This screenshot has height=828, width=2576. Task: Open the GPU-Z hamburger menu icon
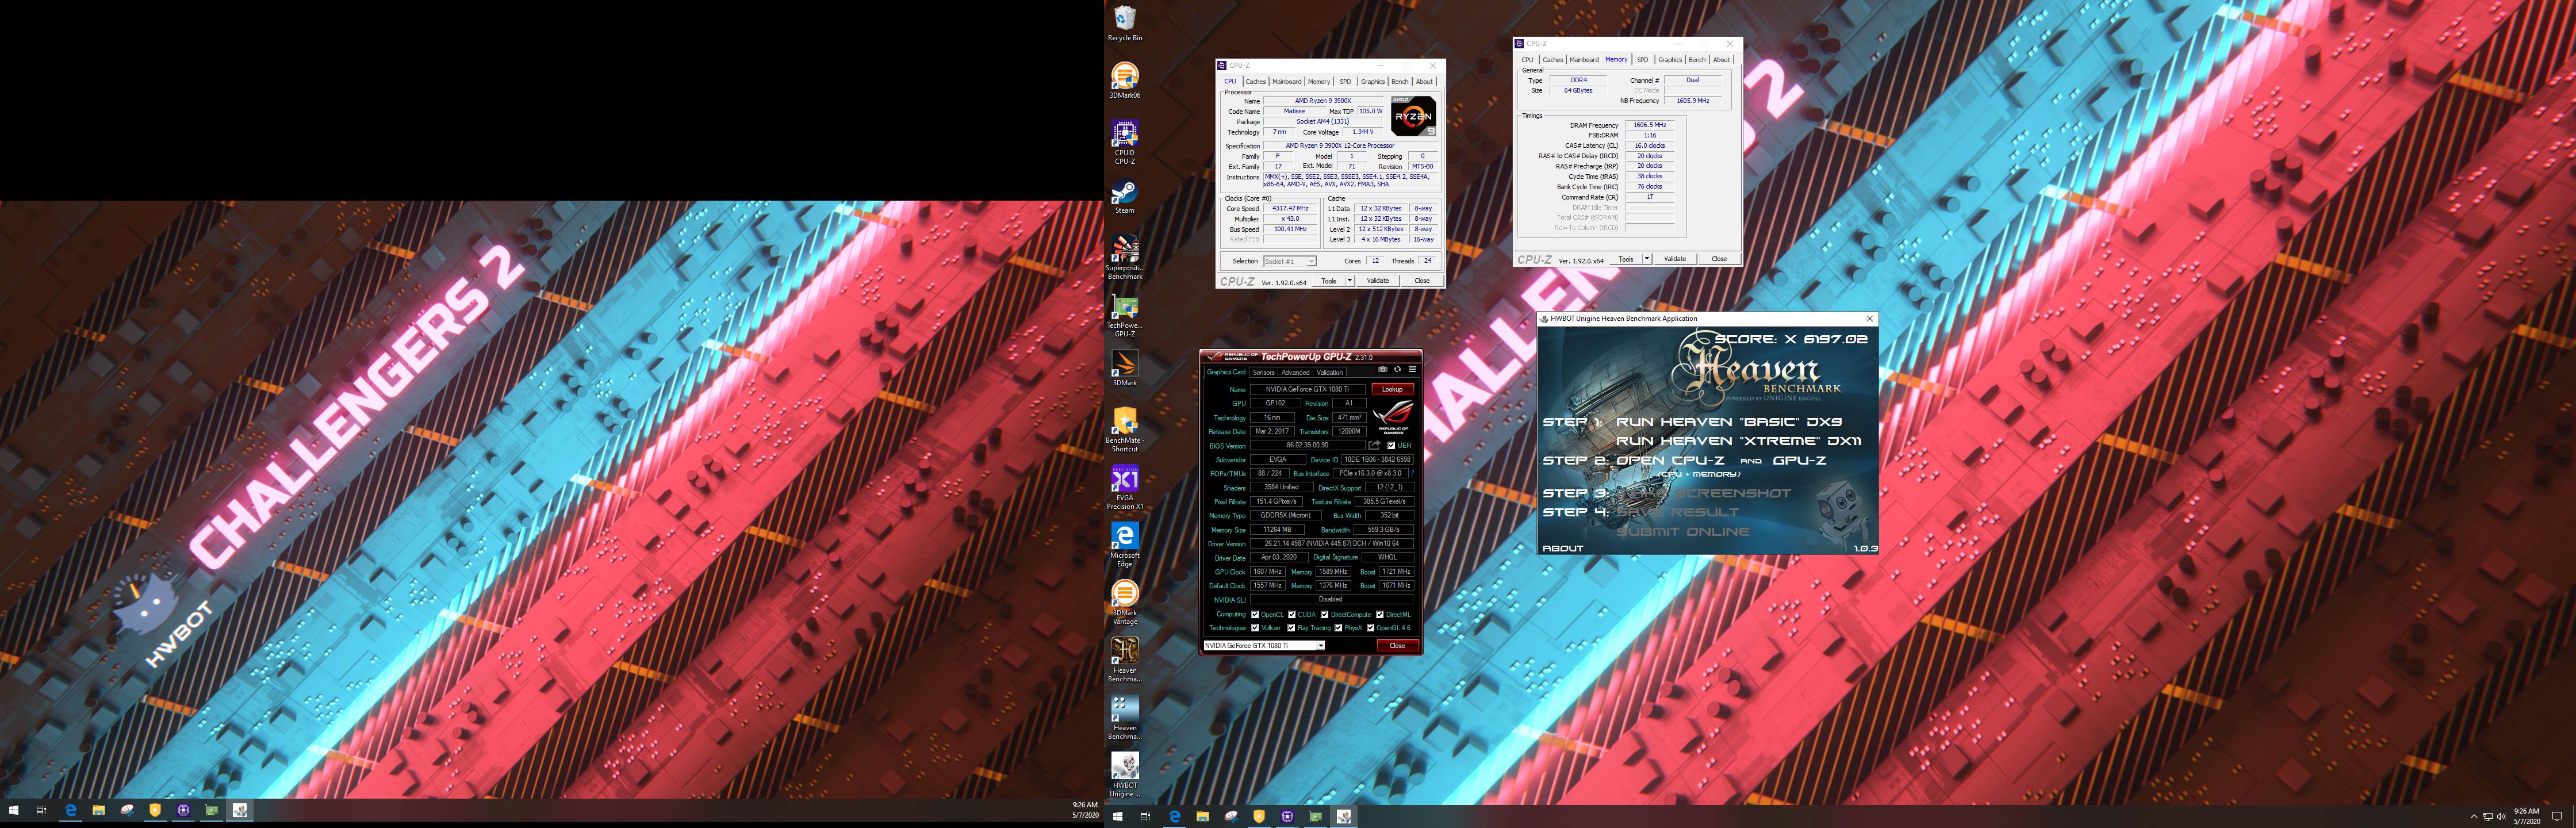[1412, 369]
